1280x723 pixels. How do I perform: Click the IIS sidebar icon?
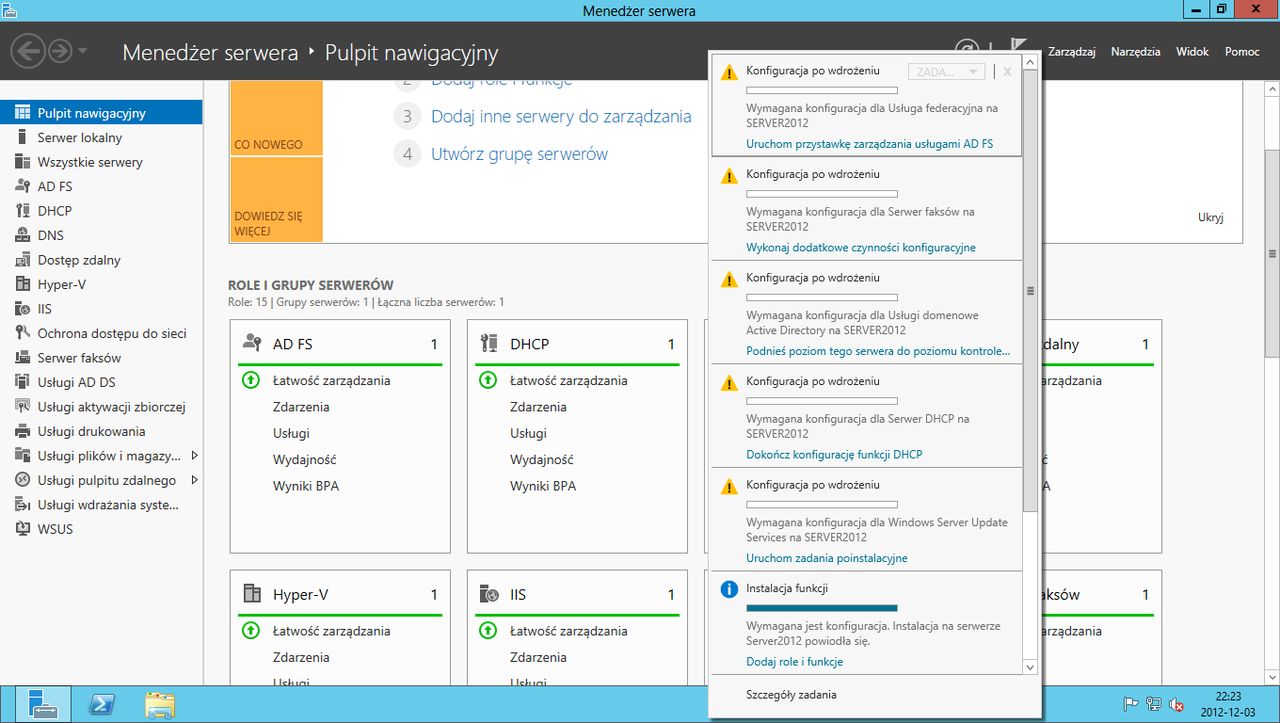tap(22, 309)
